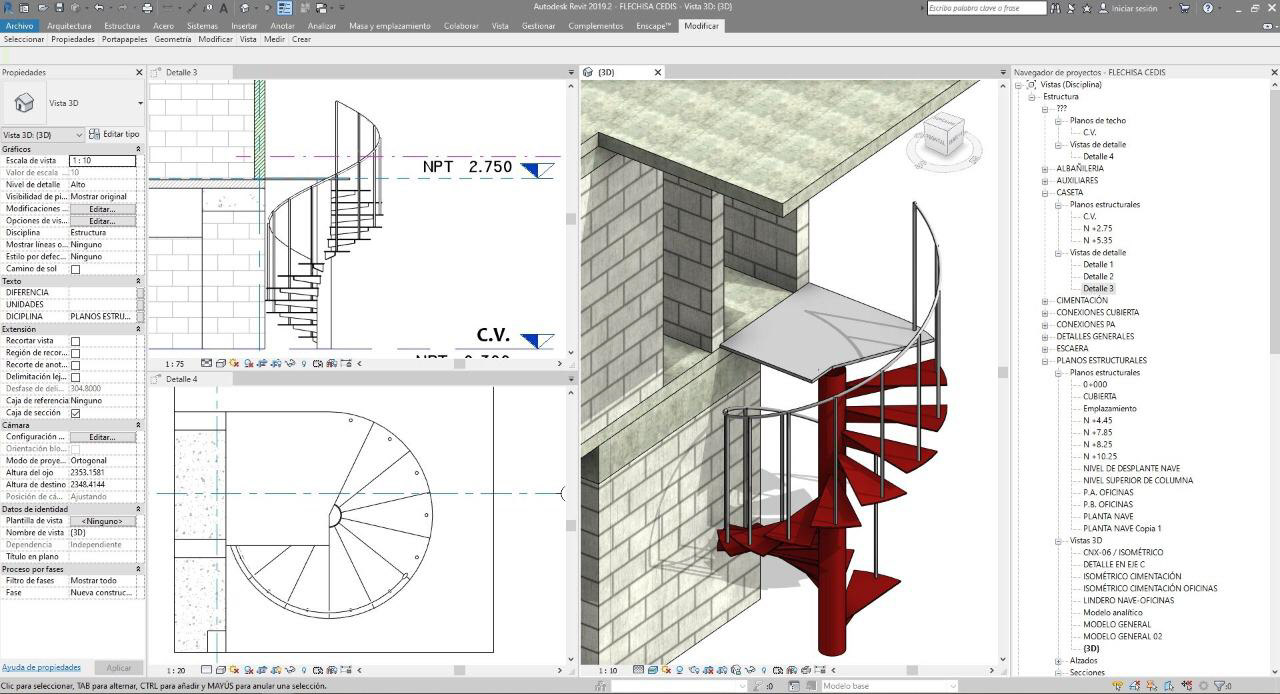
Task: Click the highlighted Thin Lines icon in quick access
Action: [x=285, y=7]
